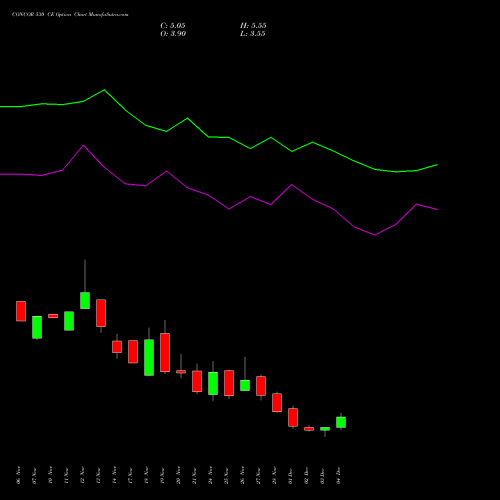500x500 pixels.
Task: Select the red candlestick for 17 Nov
Action: coord(133,352)
